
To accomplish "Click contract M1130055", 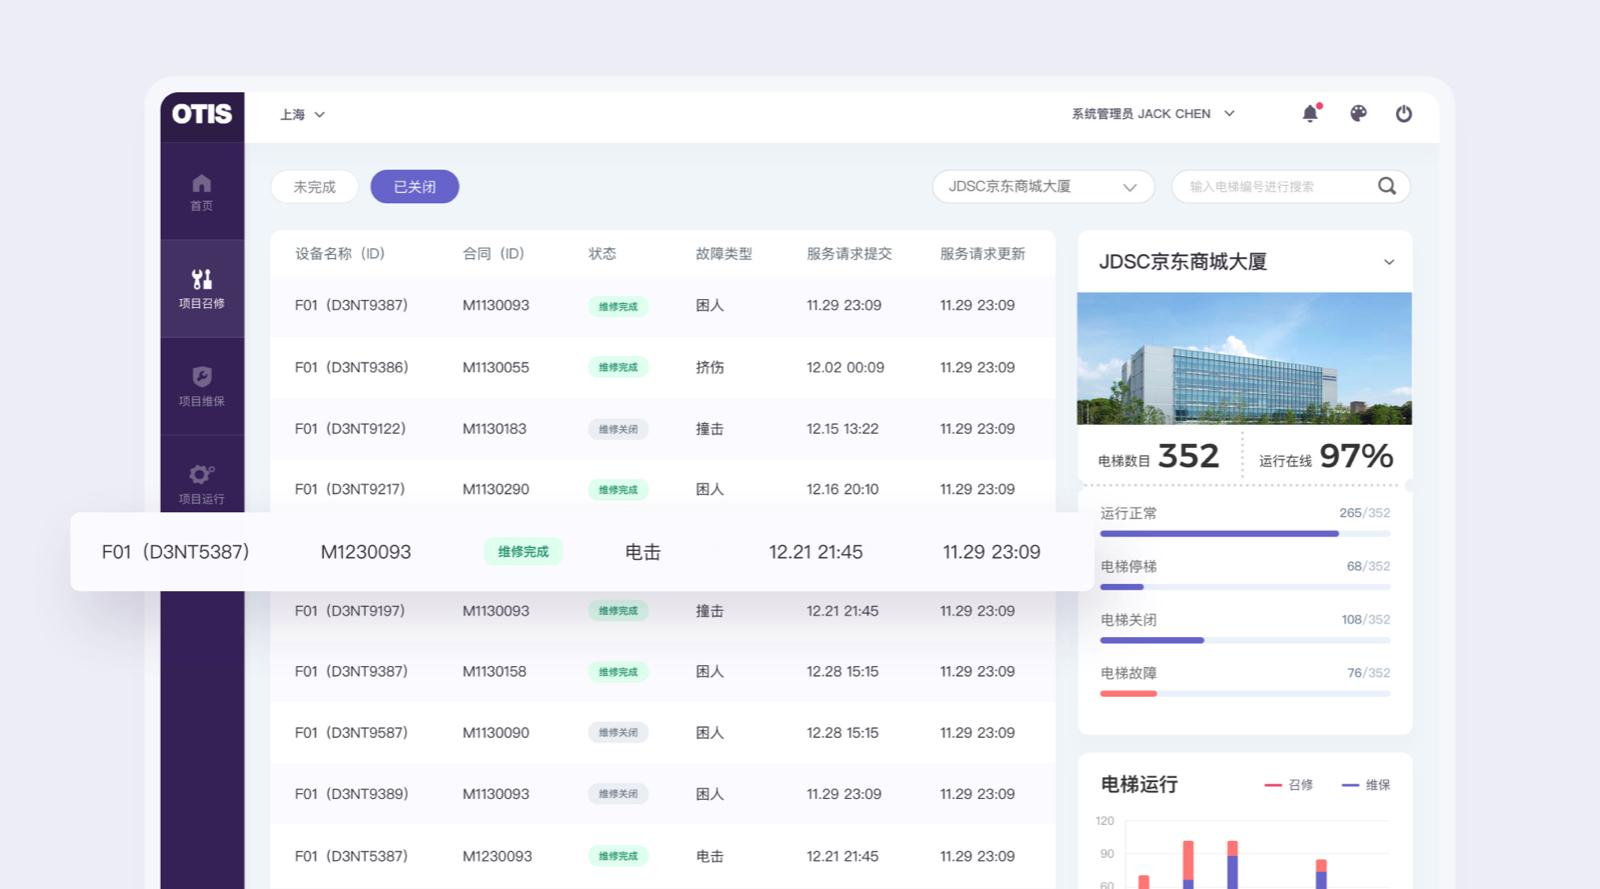I will click(496, 367).
